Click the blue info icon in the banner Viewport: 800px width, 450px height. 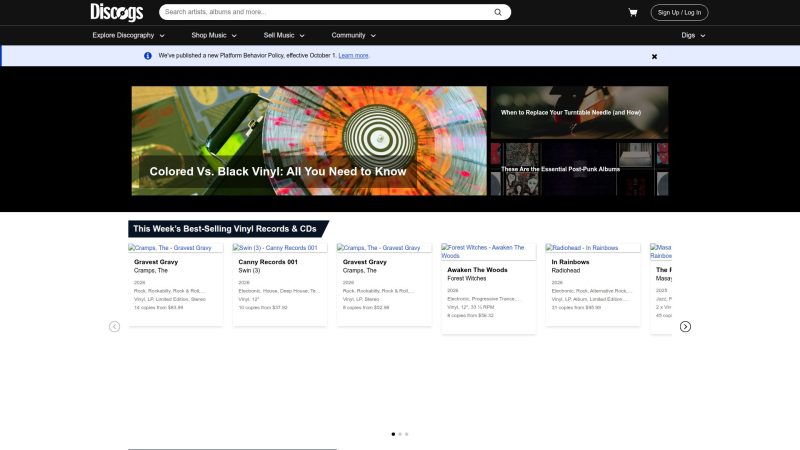click(x=147, y=56)
